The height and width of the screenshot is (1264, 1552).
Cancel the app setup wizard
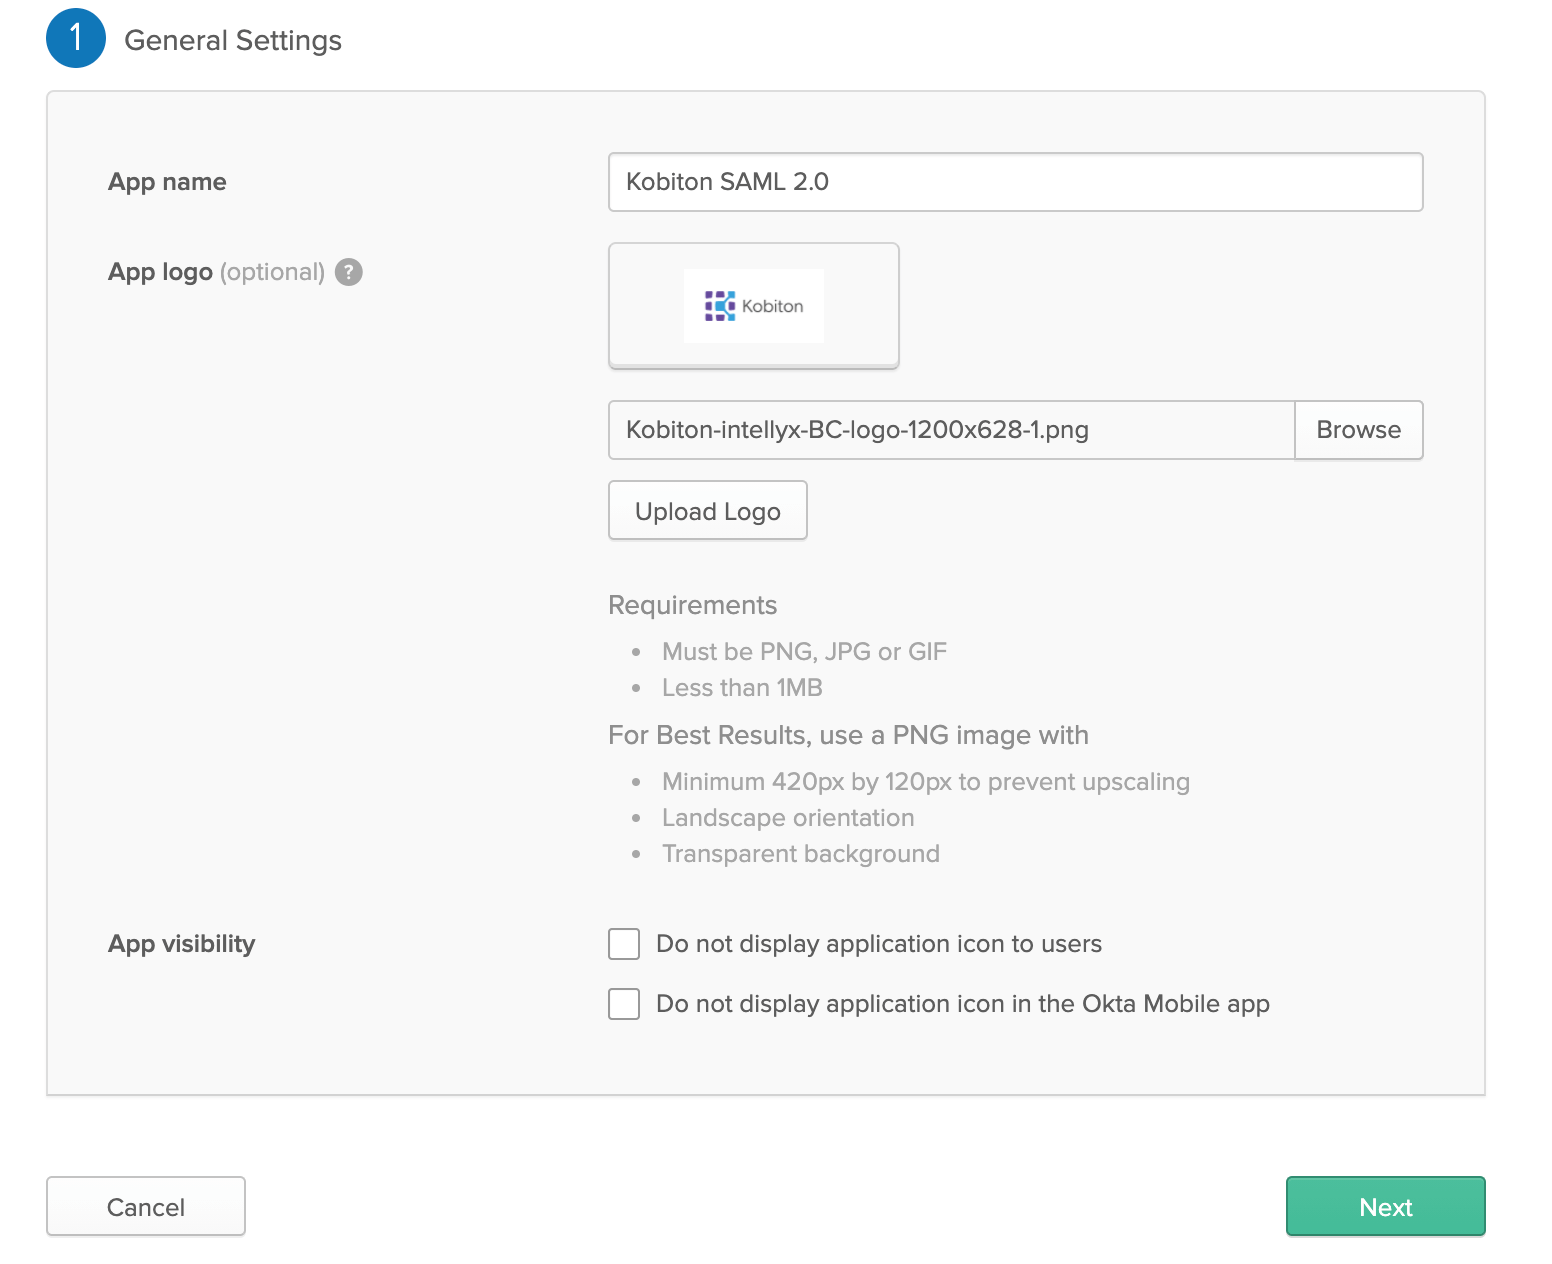pos(146,1207)
